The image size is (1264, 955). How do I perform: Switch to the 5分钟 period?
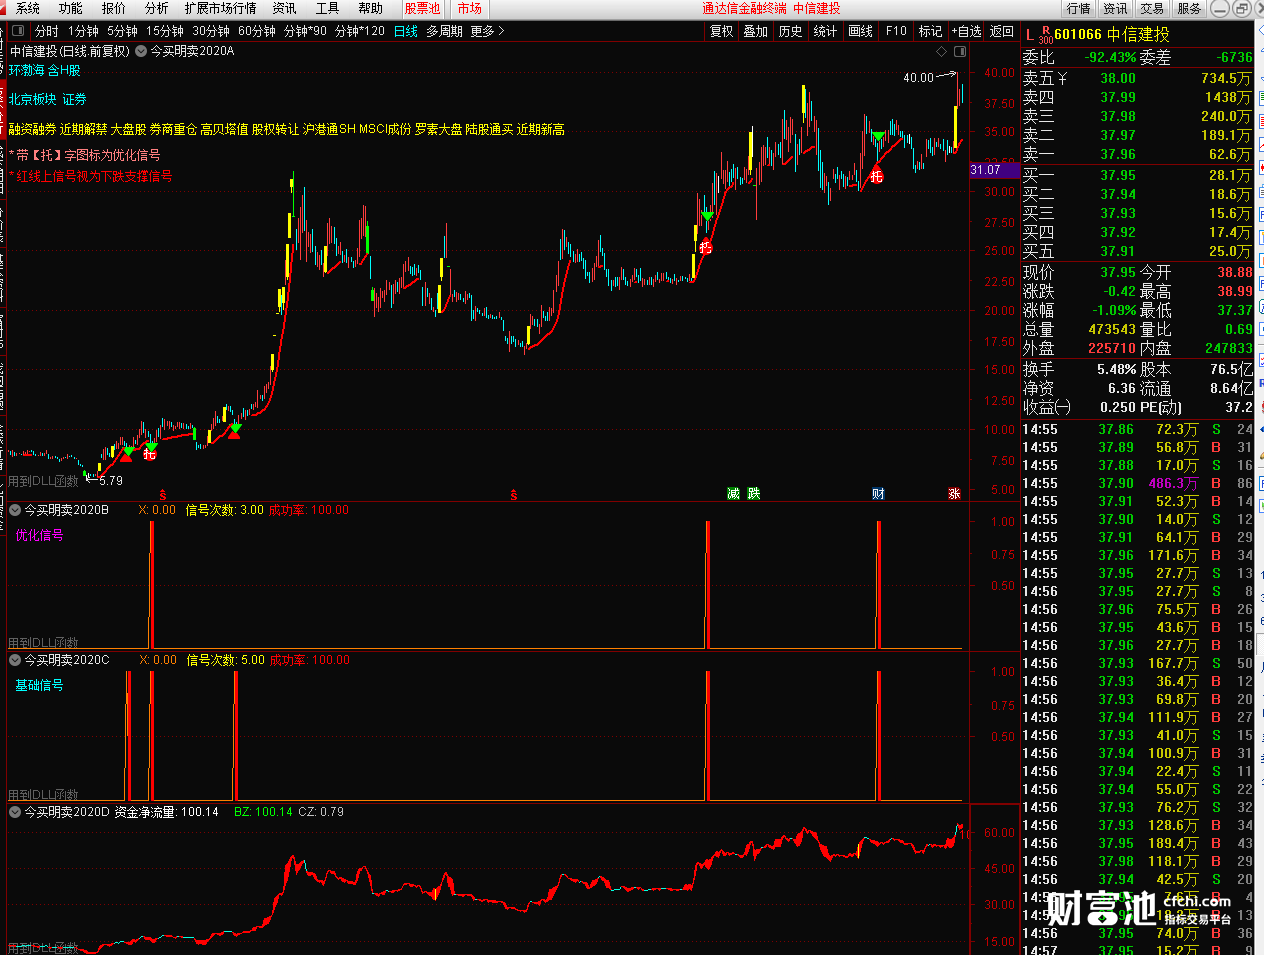click(x=123, y=31)
